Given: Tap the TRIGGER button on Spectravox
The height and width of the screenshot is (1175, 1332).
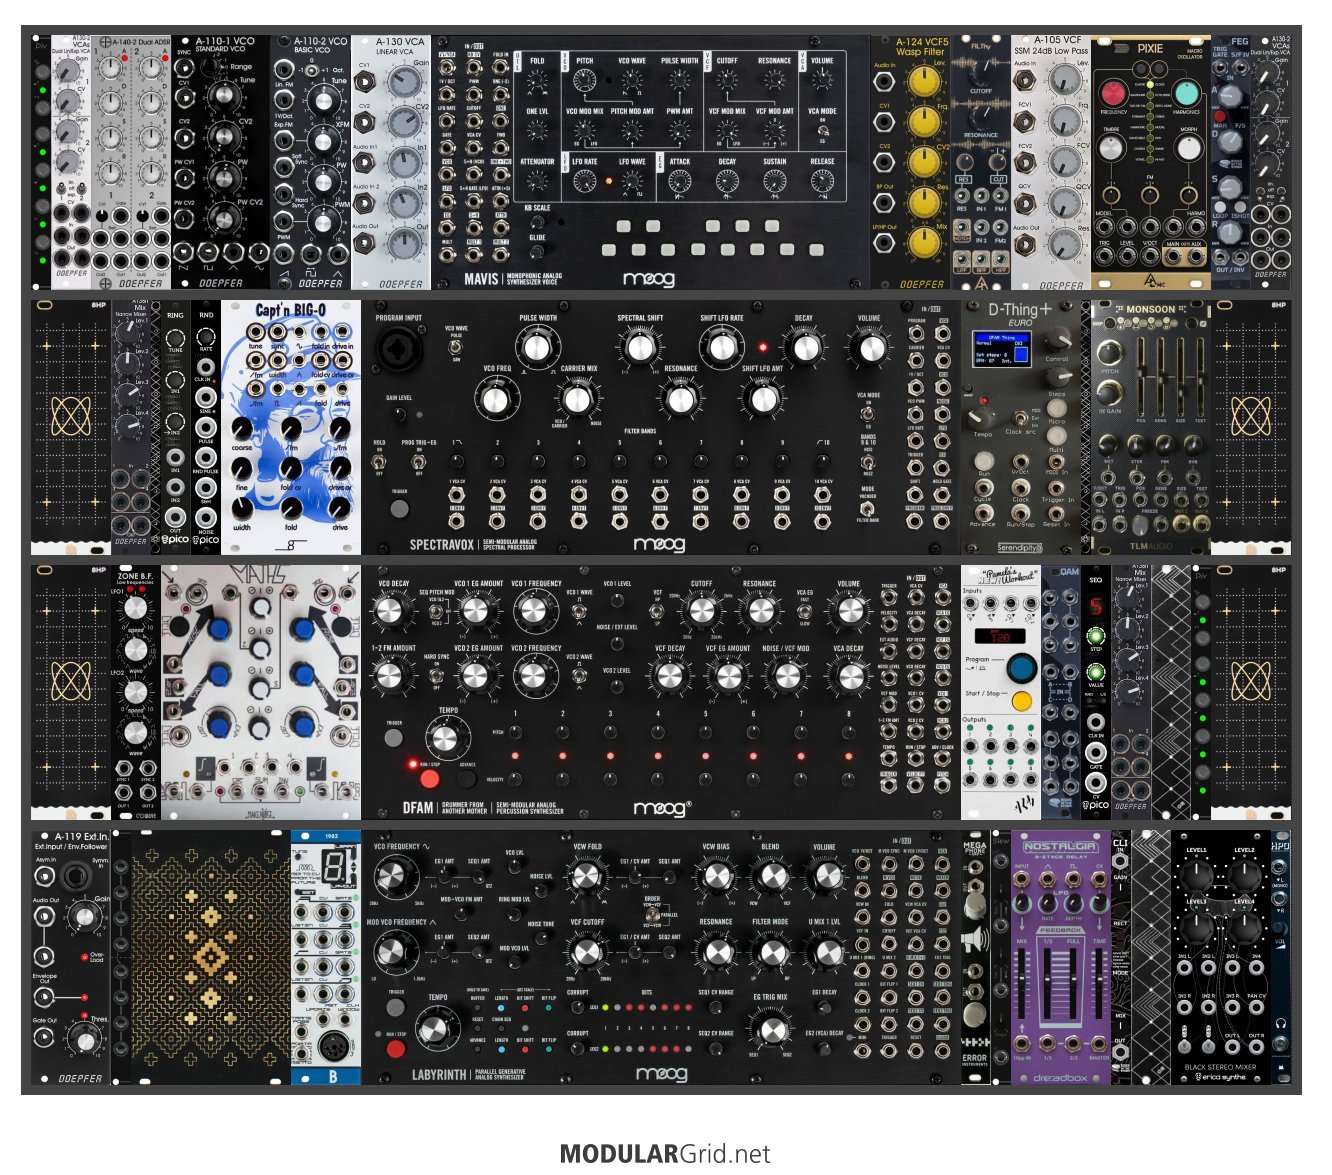Looking at the screenshot, I should [399, 508].
